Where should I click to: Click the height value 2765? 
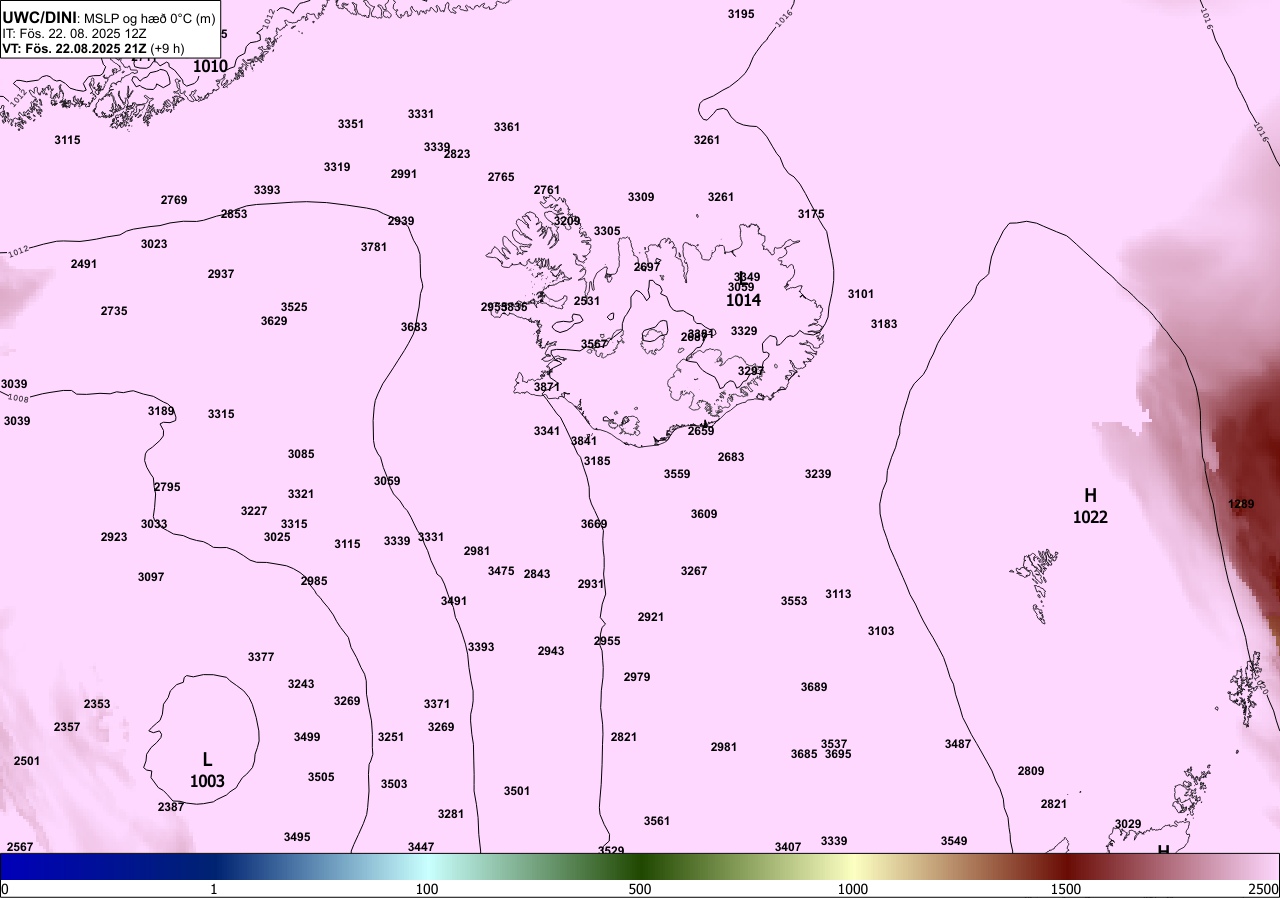point(501,177)
